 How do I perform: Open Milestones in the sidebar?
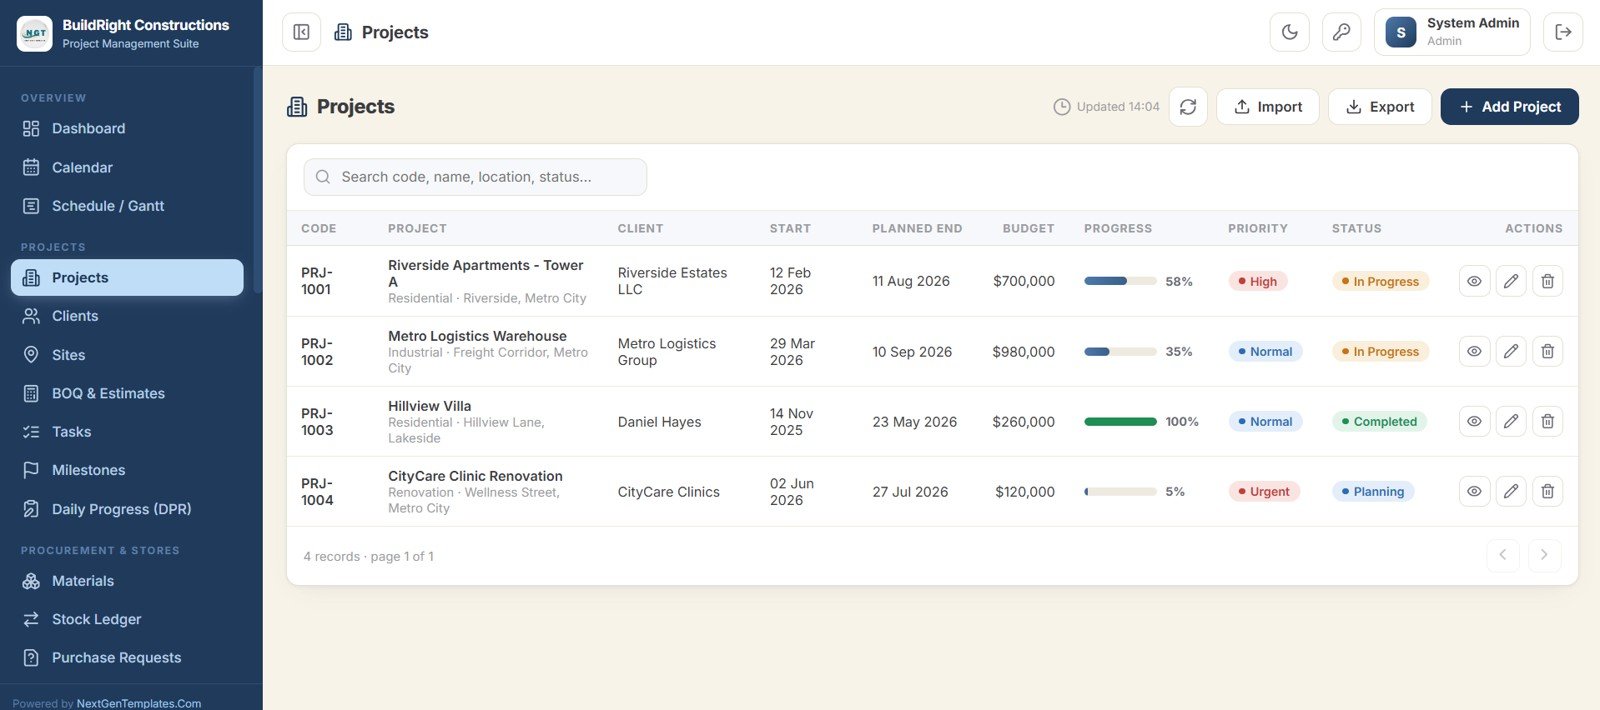[127, 470]
